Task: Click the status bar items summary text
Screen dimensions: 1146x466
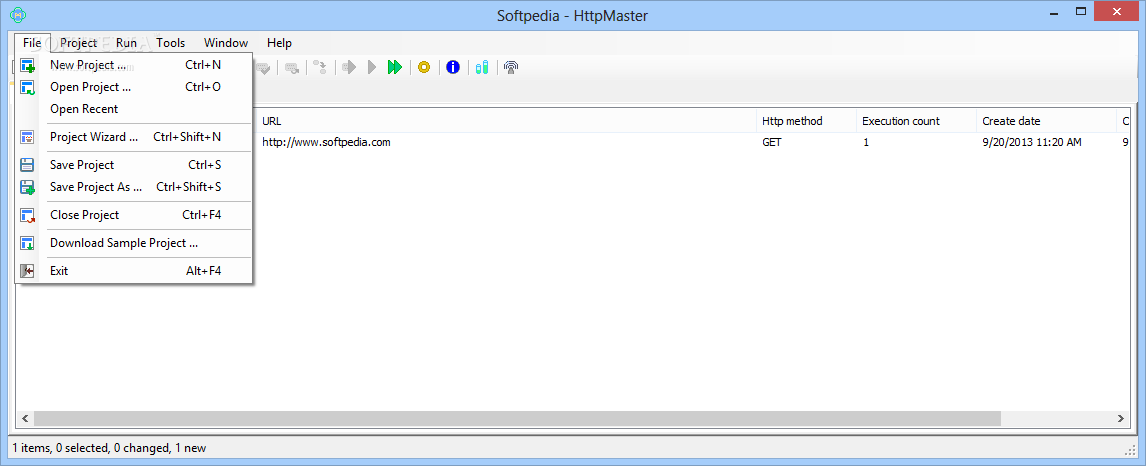Action: tap(110, 448)
